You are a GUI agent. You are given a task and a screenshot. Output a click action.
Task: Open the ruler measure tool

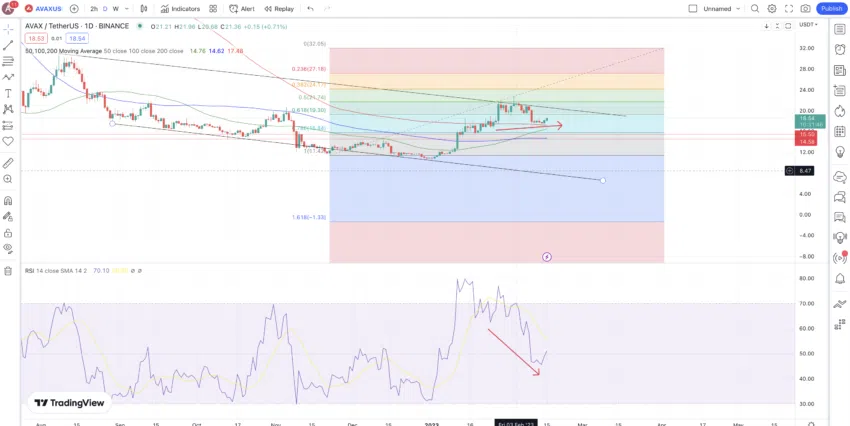point(8,163)
